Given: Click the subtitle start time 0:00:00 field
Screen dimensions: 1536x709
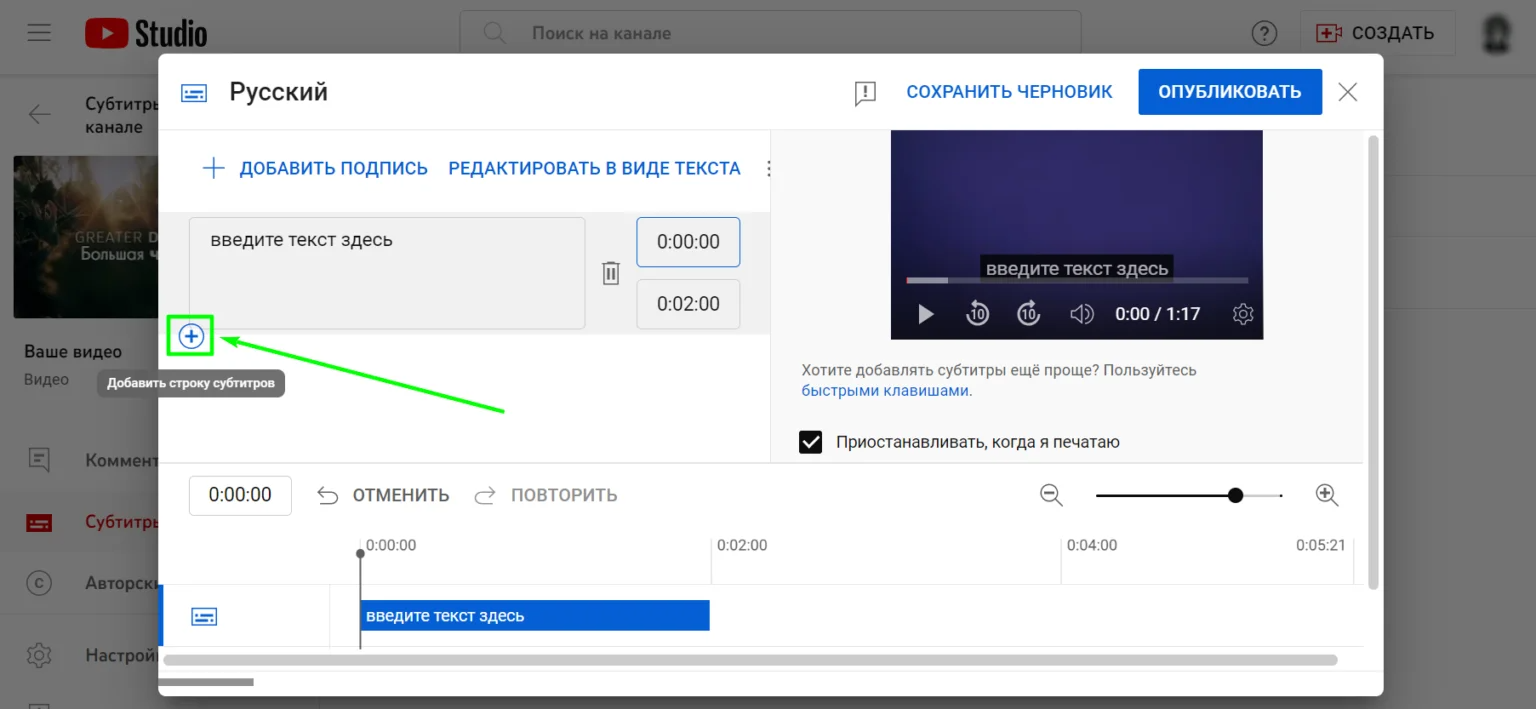Looking at the screenshot, I should tap(688, 242).
